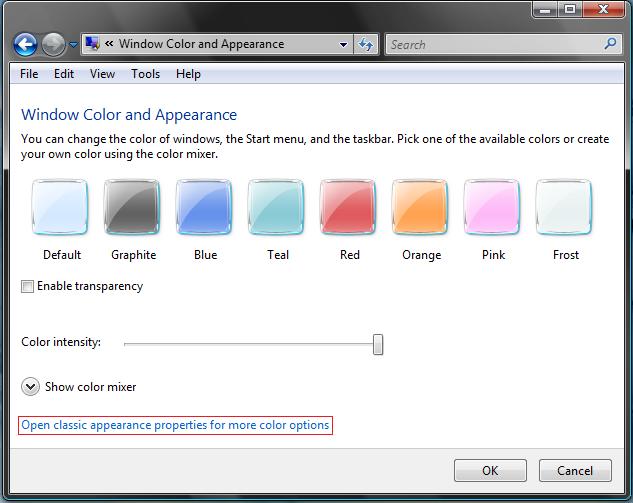
Task: Go back with the blue back arrow
Action: pyautogui.click(x=25, y=44)
